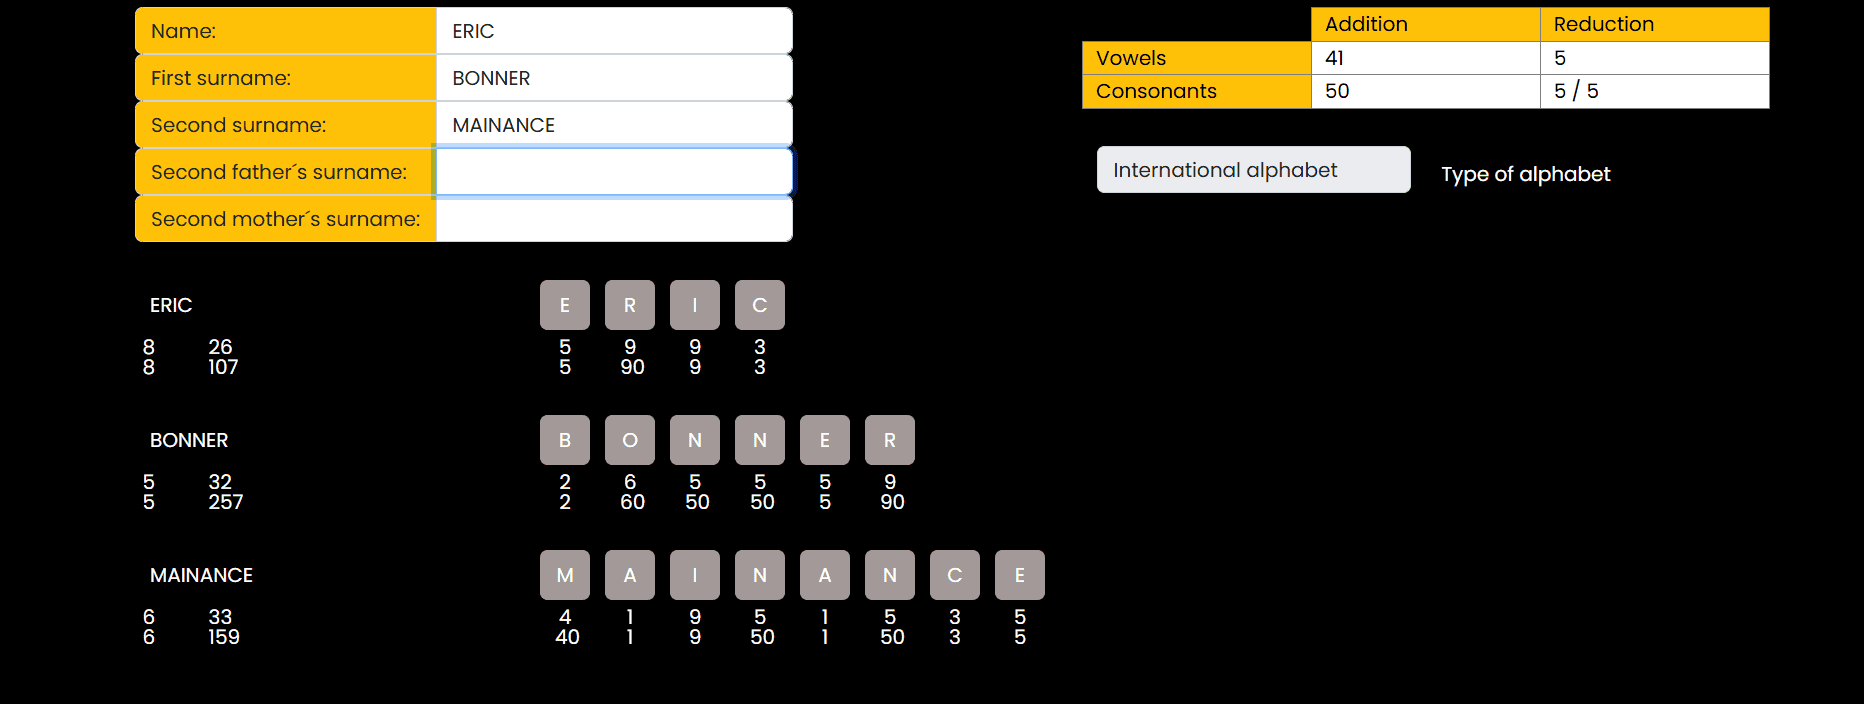This screenshot has height=704, width=1864.
Task: Click the I tile in ERIC row
Action: (x=695, y=305)
